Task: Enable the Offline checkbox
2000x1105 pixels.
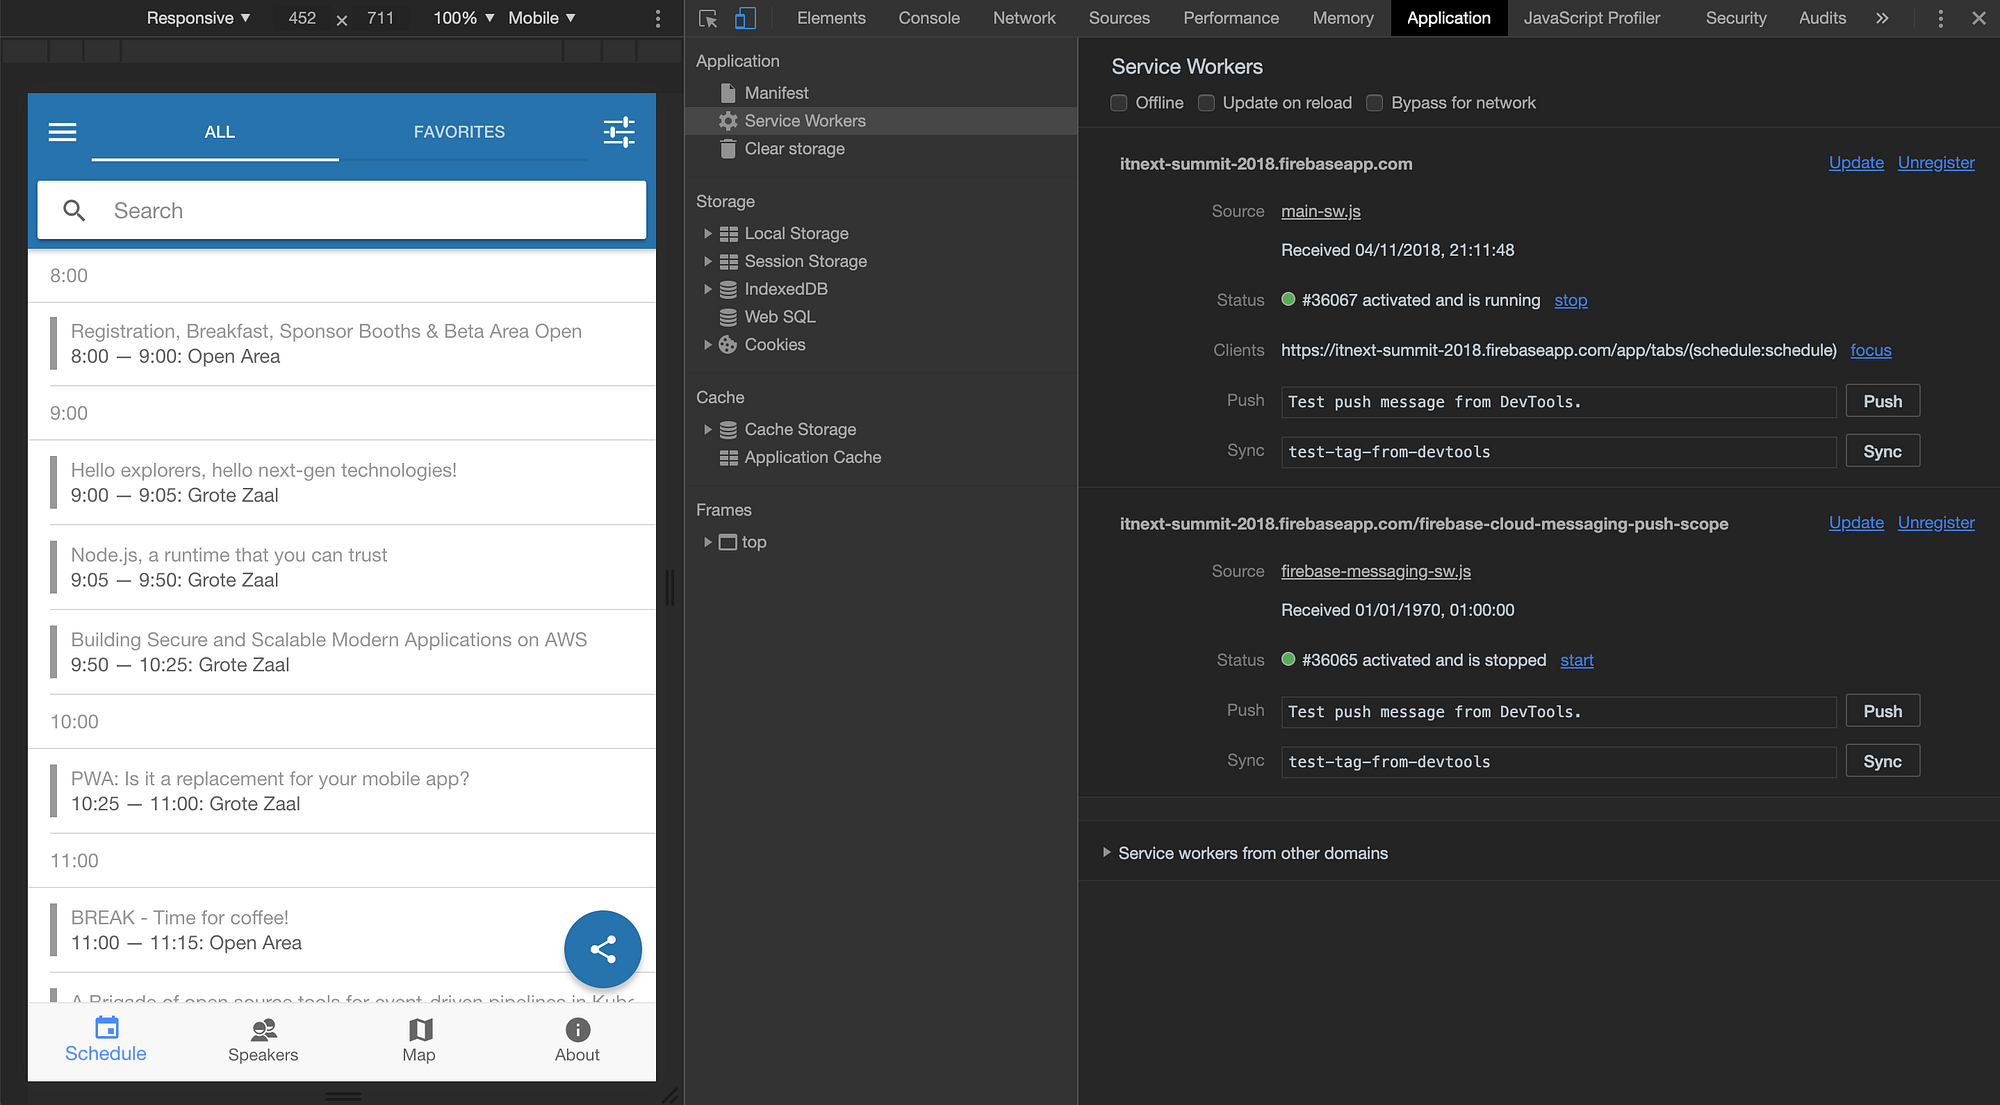Action: [x=1118, y=102]
